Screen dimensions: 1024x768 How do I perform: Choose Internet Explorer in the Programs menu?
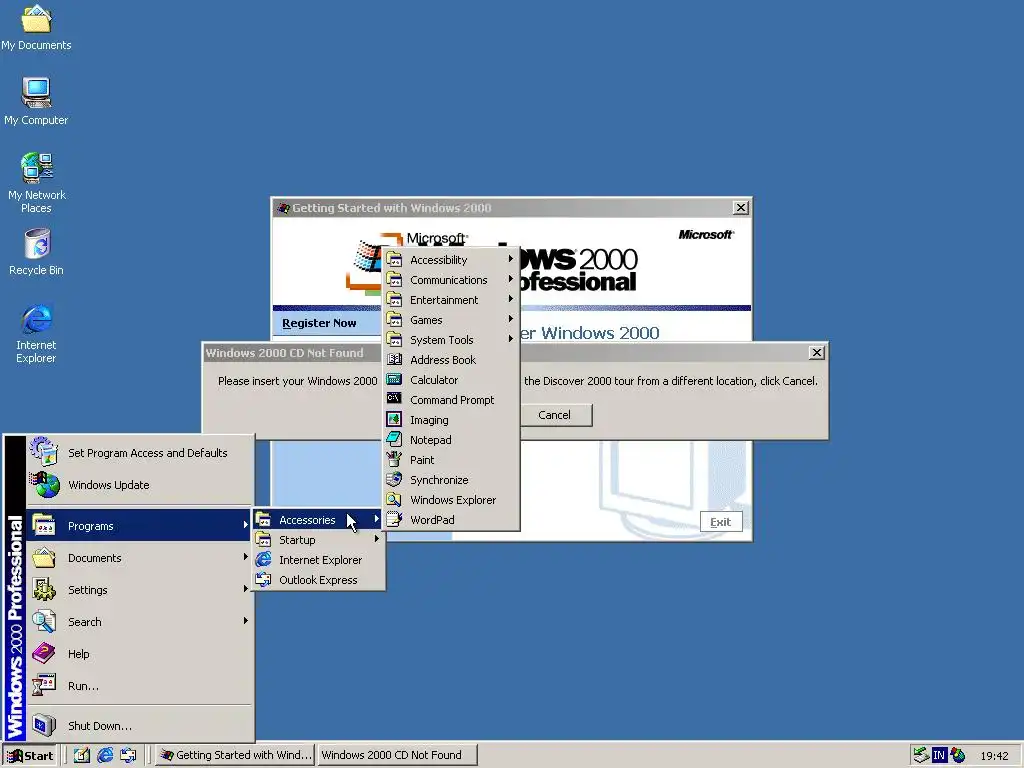click(318, 560)
